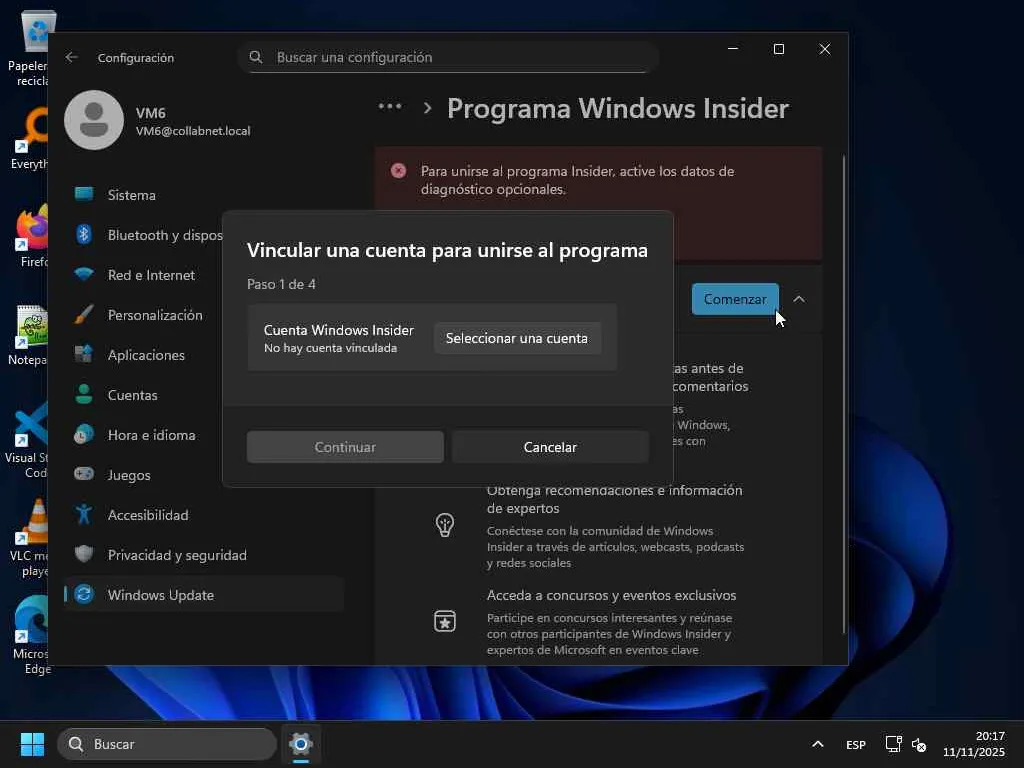Click the Personalización brush icon

(84, 315)
